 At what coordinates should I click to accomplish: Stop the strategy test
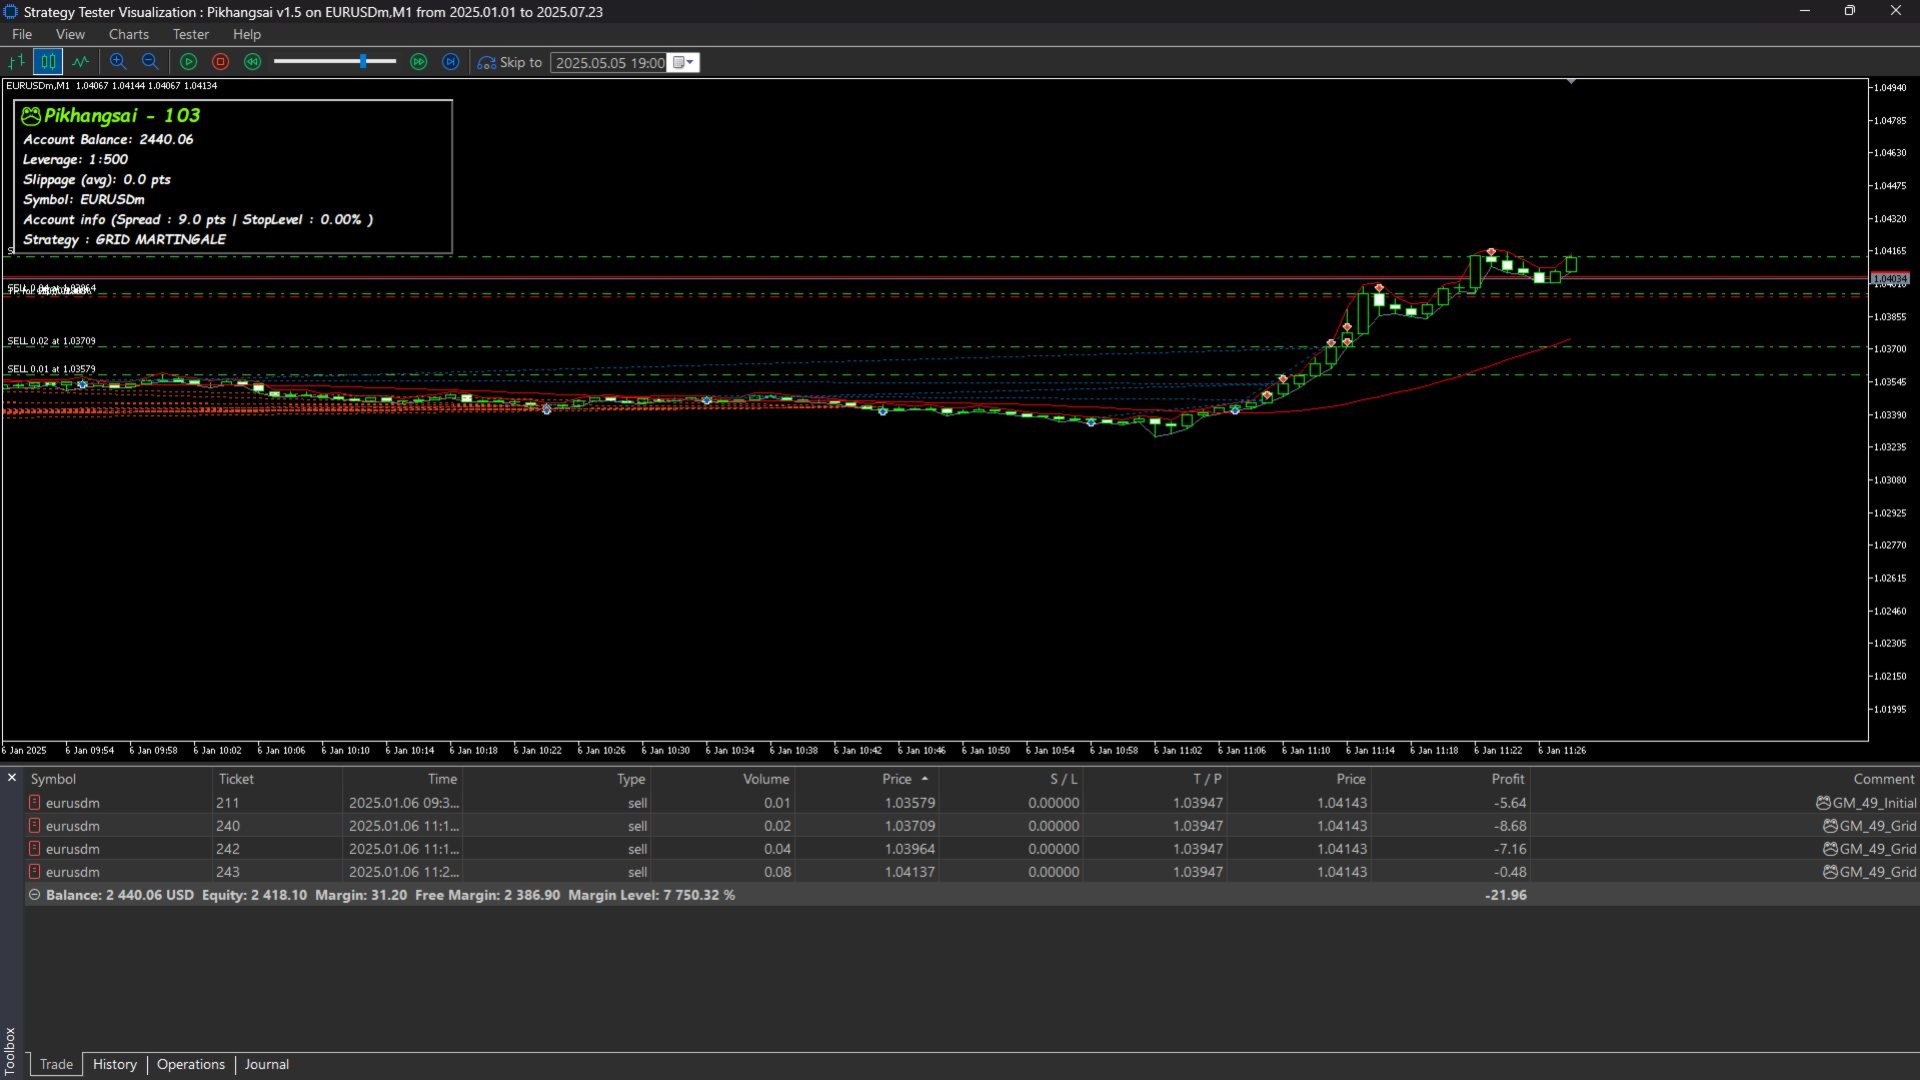pos(221,62)
